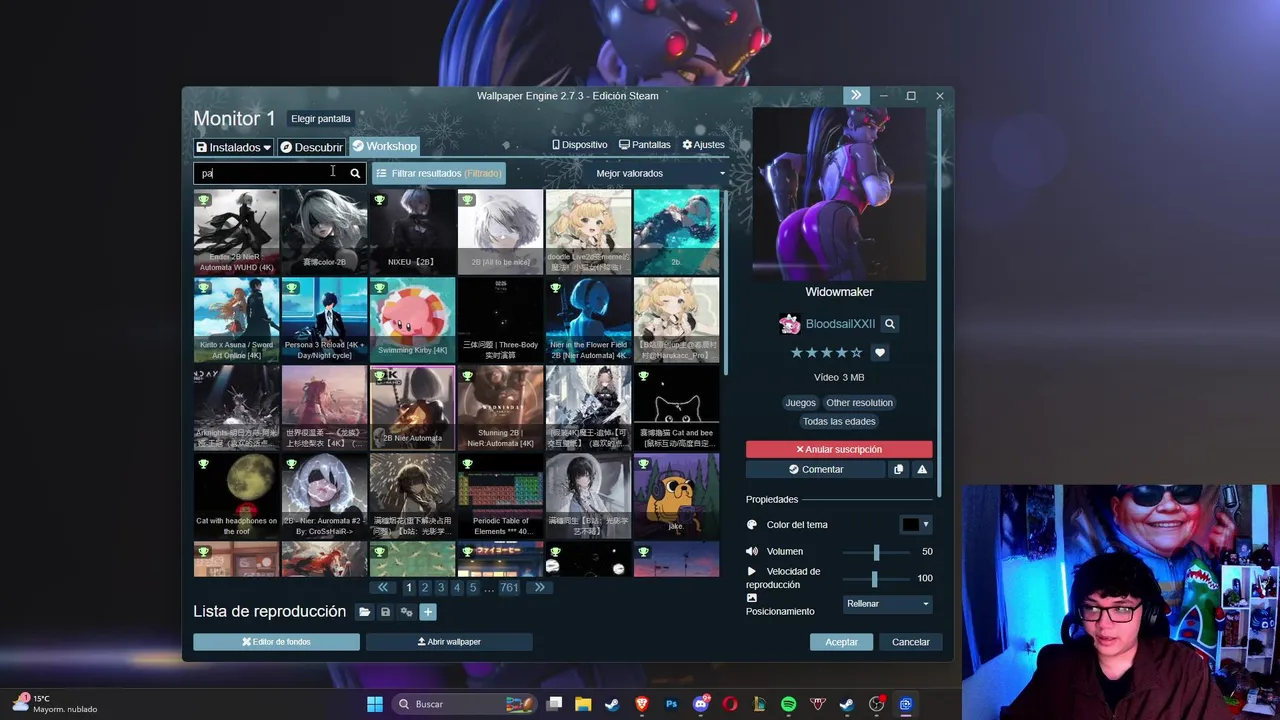The image size is (1280, 720).
Task: Open File Explorer from the taskbar
Action: pyautogui.click(x=583, y=704)
